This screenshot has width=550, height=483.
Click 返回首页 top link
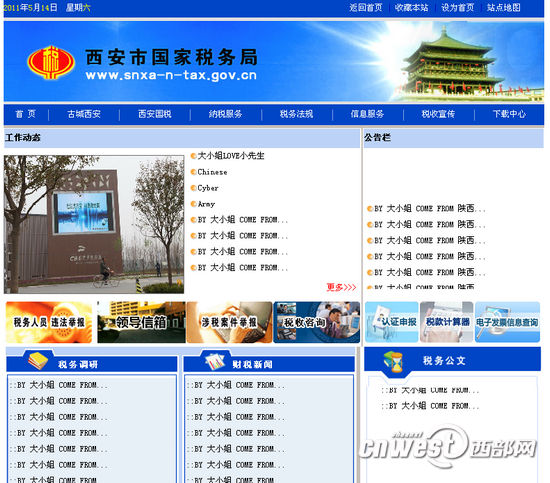pyautogui.click(x=366, y=8)
